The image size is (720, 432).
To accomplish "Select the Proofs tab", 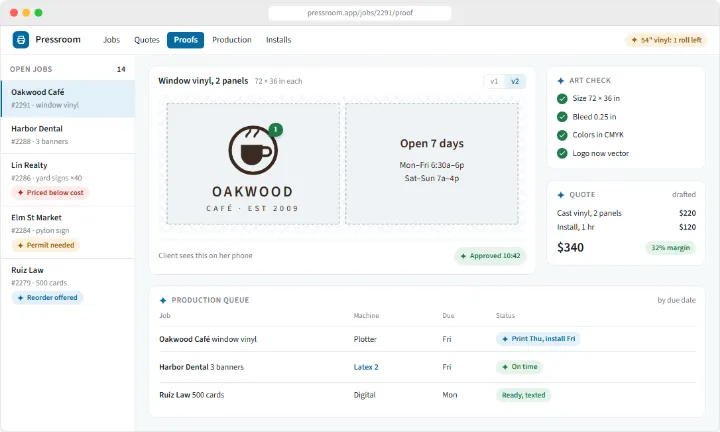I will [186, 40].
